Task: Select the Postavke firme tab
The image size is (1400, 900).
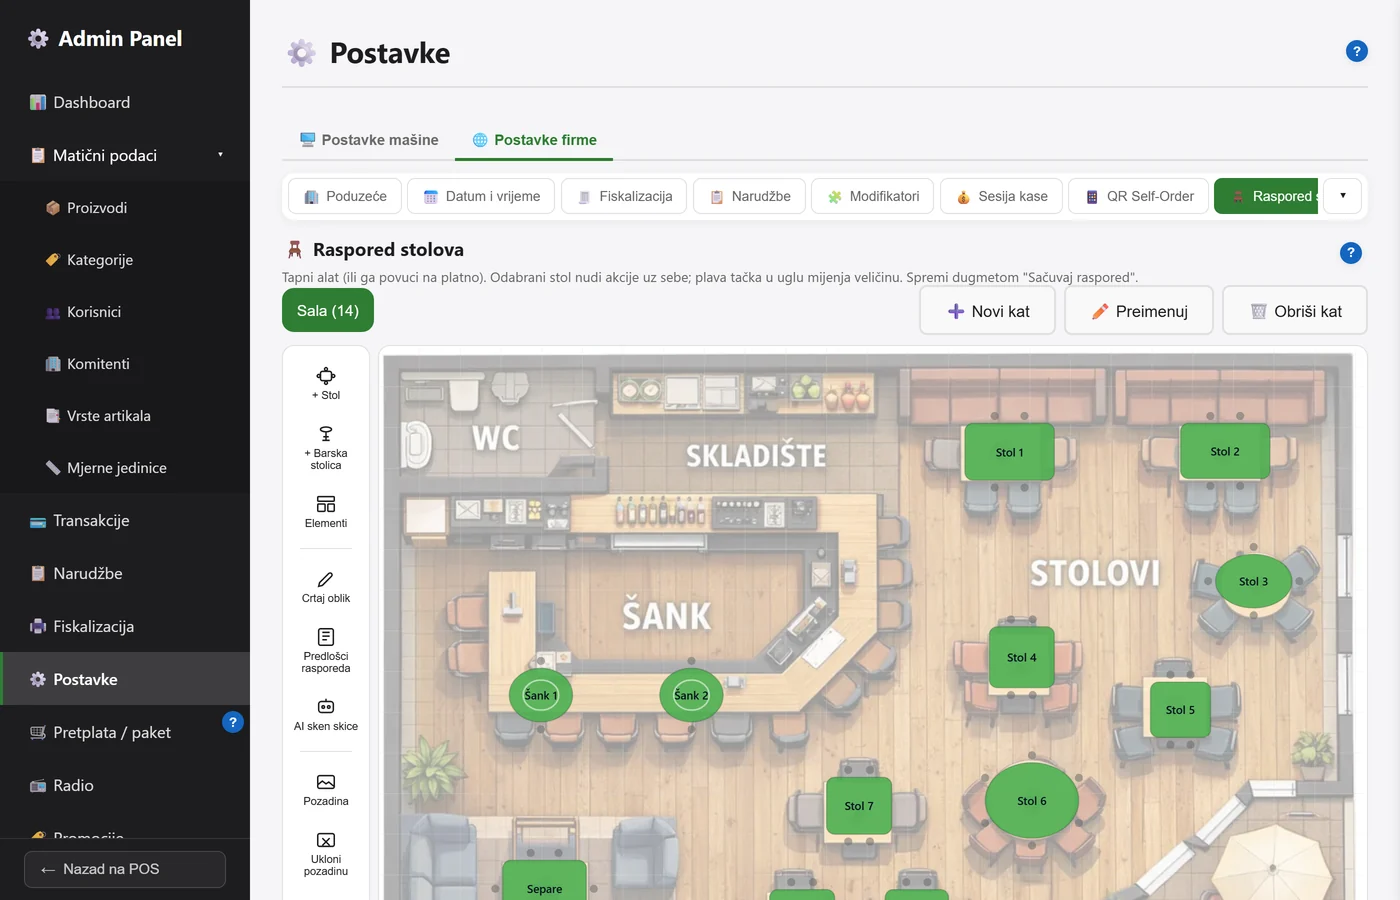Action: (x=534, y=140)
